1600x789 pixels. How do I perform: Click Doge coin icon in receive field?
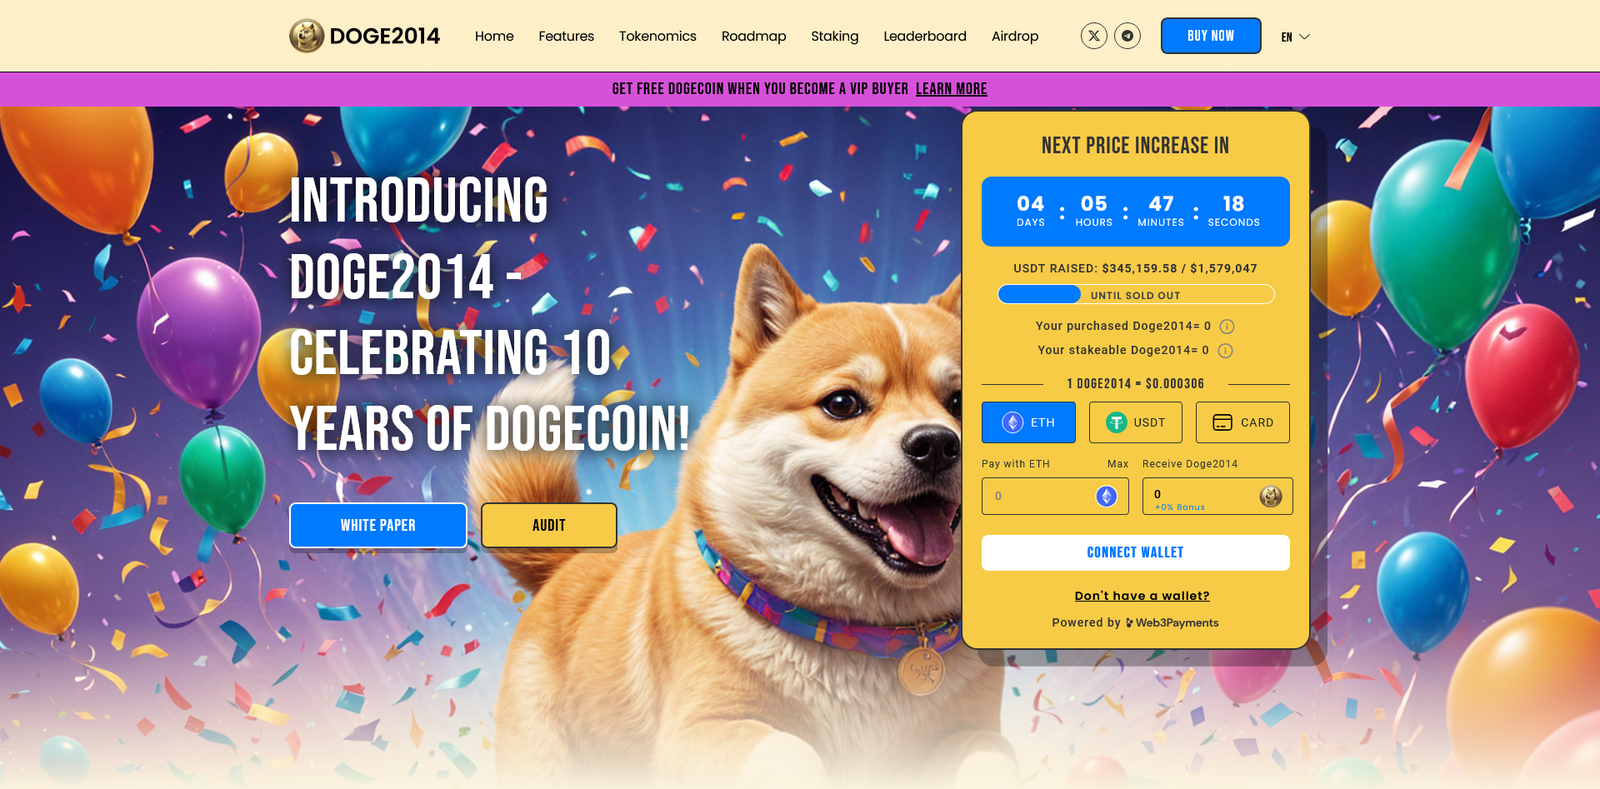pyautogui.click(x=1271, y=496)
